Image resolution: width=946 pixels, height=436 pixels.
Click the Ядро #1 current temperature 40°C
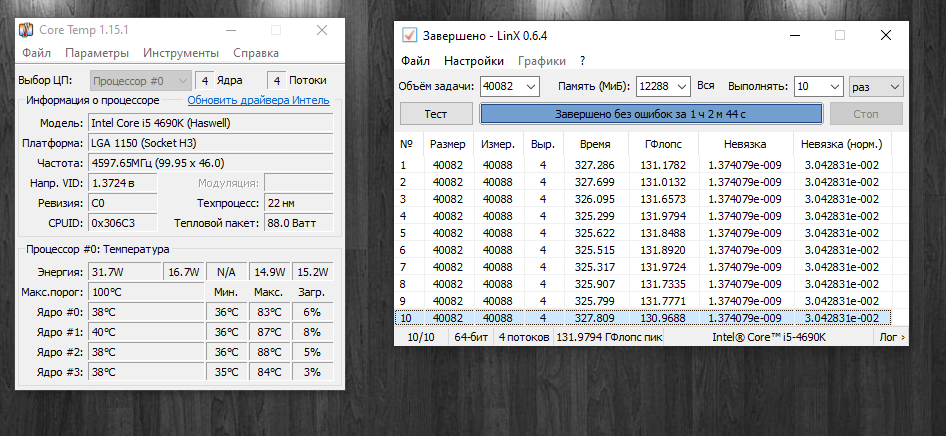[x=146, y=332]
